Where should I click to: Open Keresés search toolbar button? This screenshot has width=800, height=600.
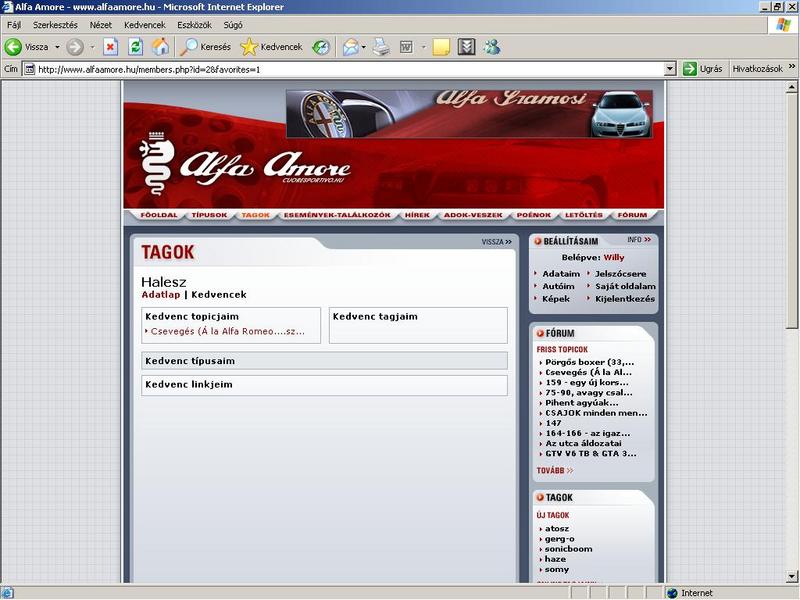click(x=206, y=47)
